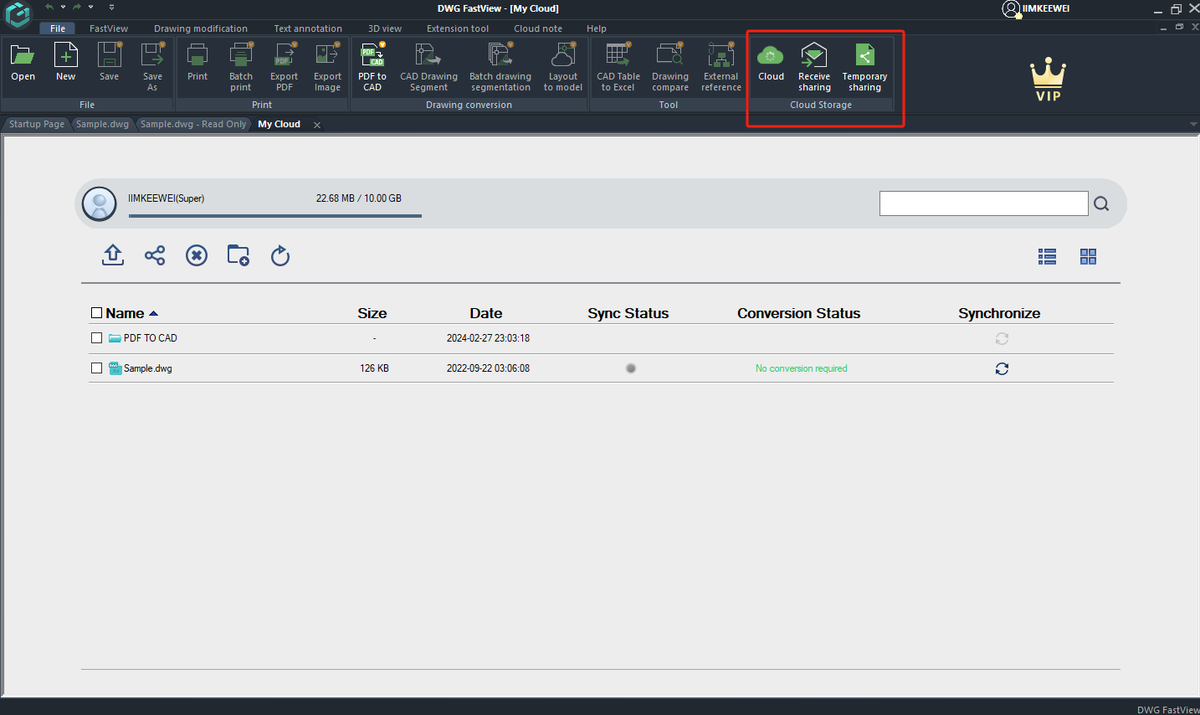This screenshot has width=1200, height=715.
Task: Check the Sample.dwg file checkbox
Action: click(x=96, y=368)
